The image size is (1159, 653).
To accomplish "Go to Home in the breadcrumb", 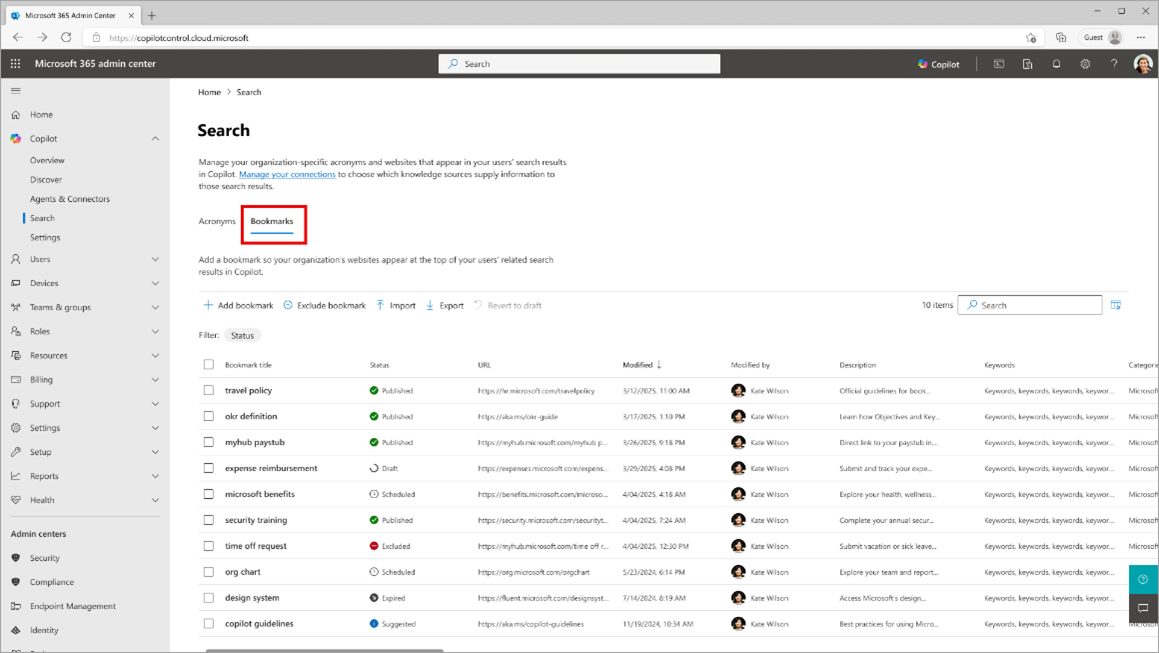I will (x=209, y=92).
